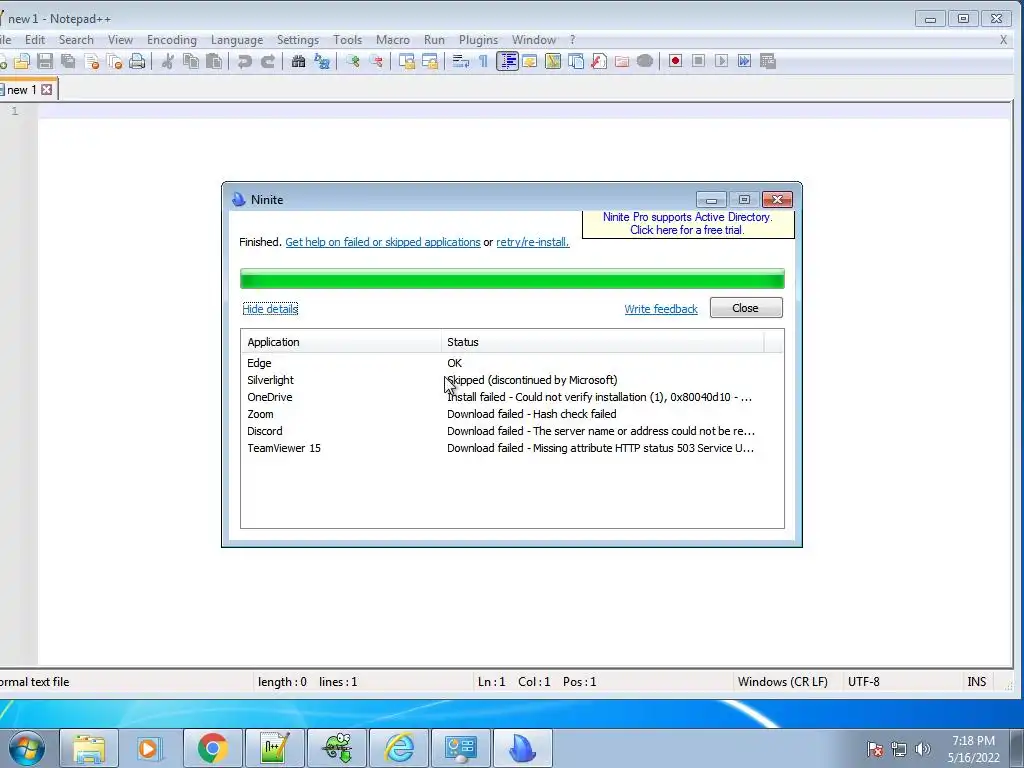Screen dimensions: 1024x768
Task: Click the Save All icon in Notepad++ toolbar
Action: (x=68, y=61)
